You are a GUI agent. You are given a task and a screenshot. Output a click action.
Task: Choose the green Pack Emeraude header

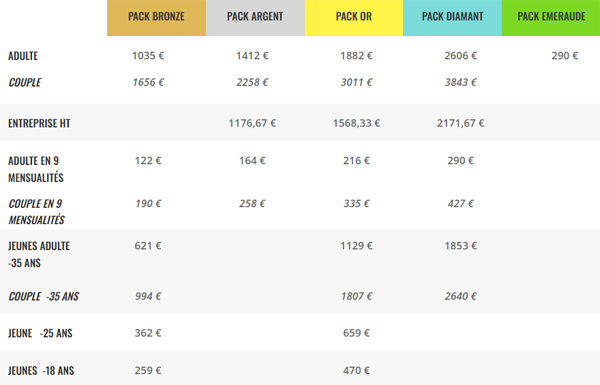[x=551, y=18]
